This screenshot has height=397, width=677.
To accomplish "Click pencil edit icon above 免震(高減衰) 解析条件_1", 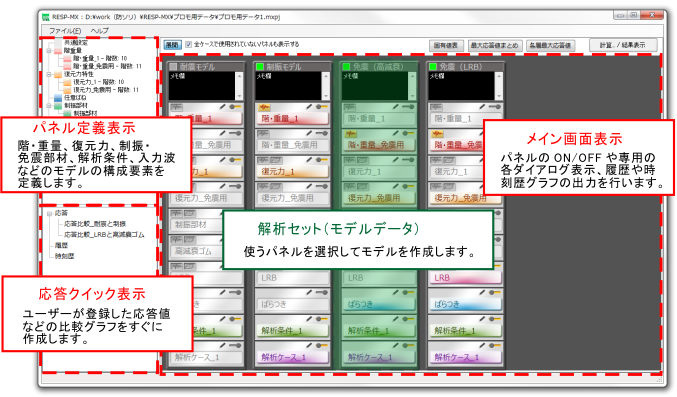I will pyautogui.click(x=395, y=319).
